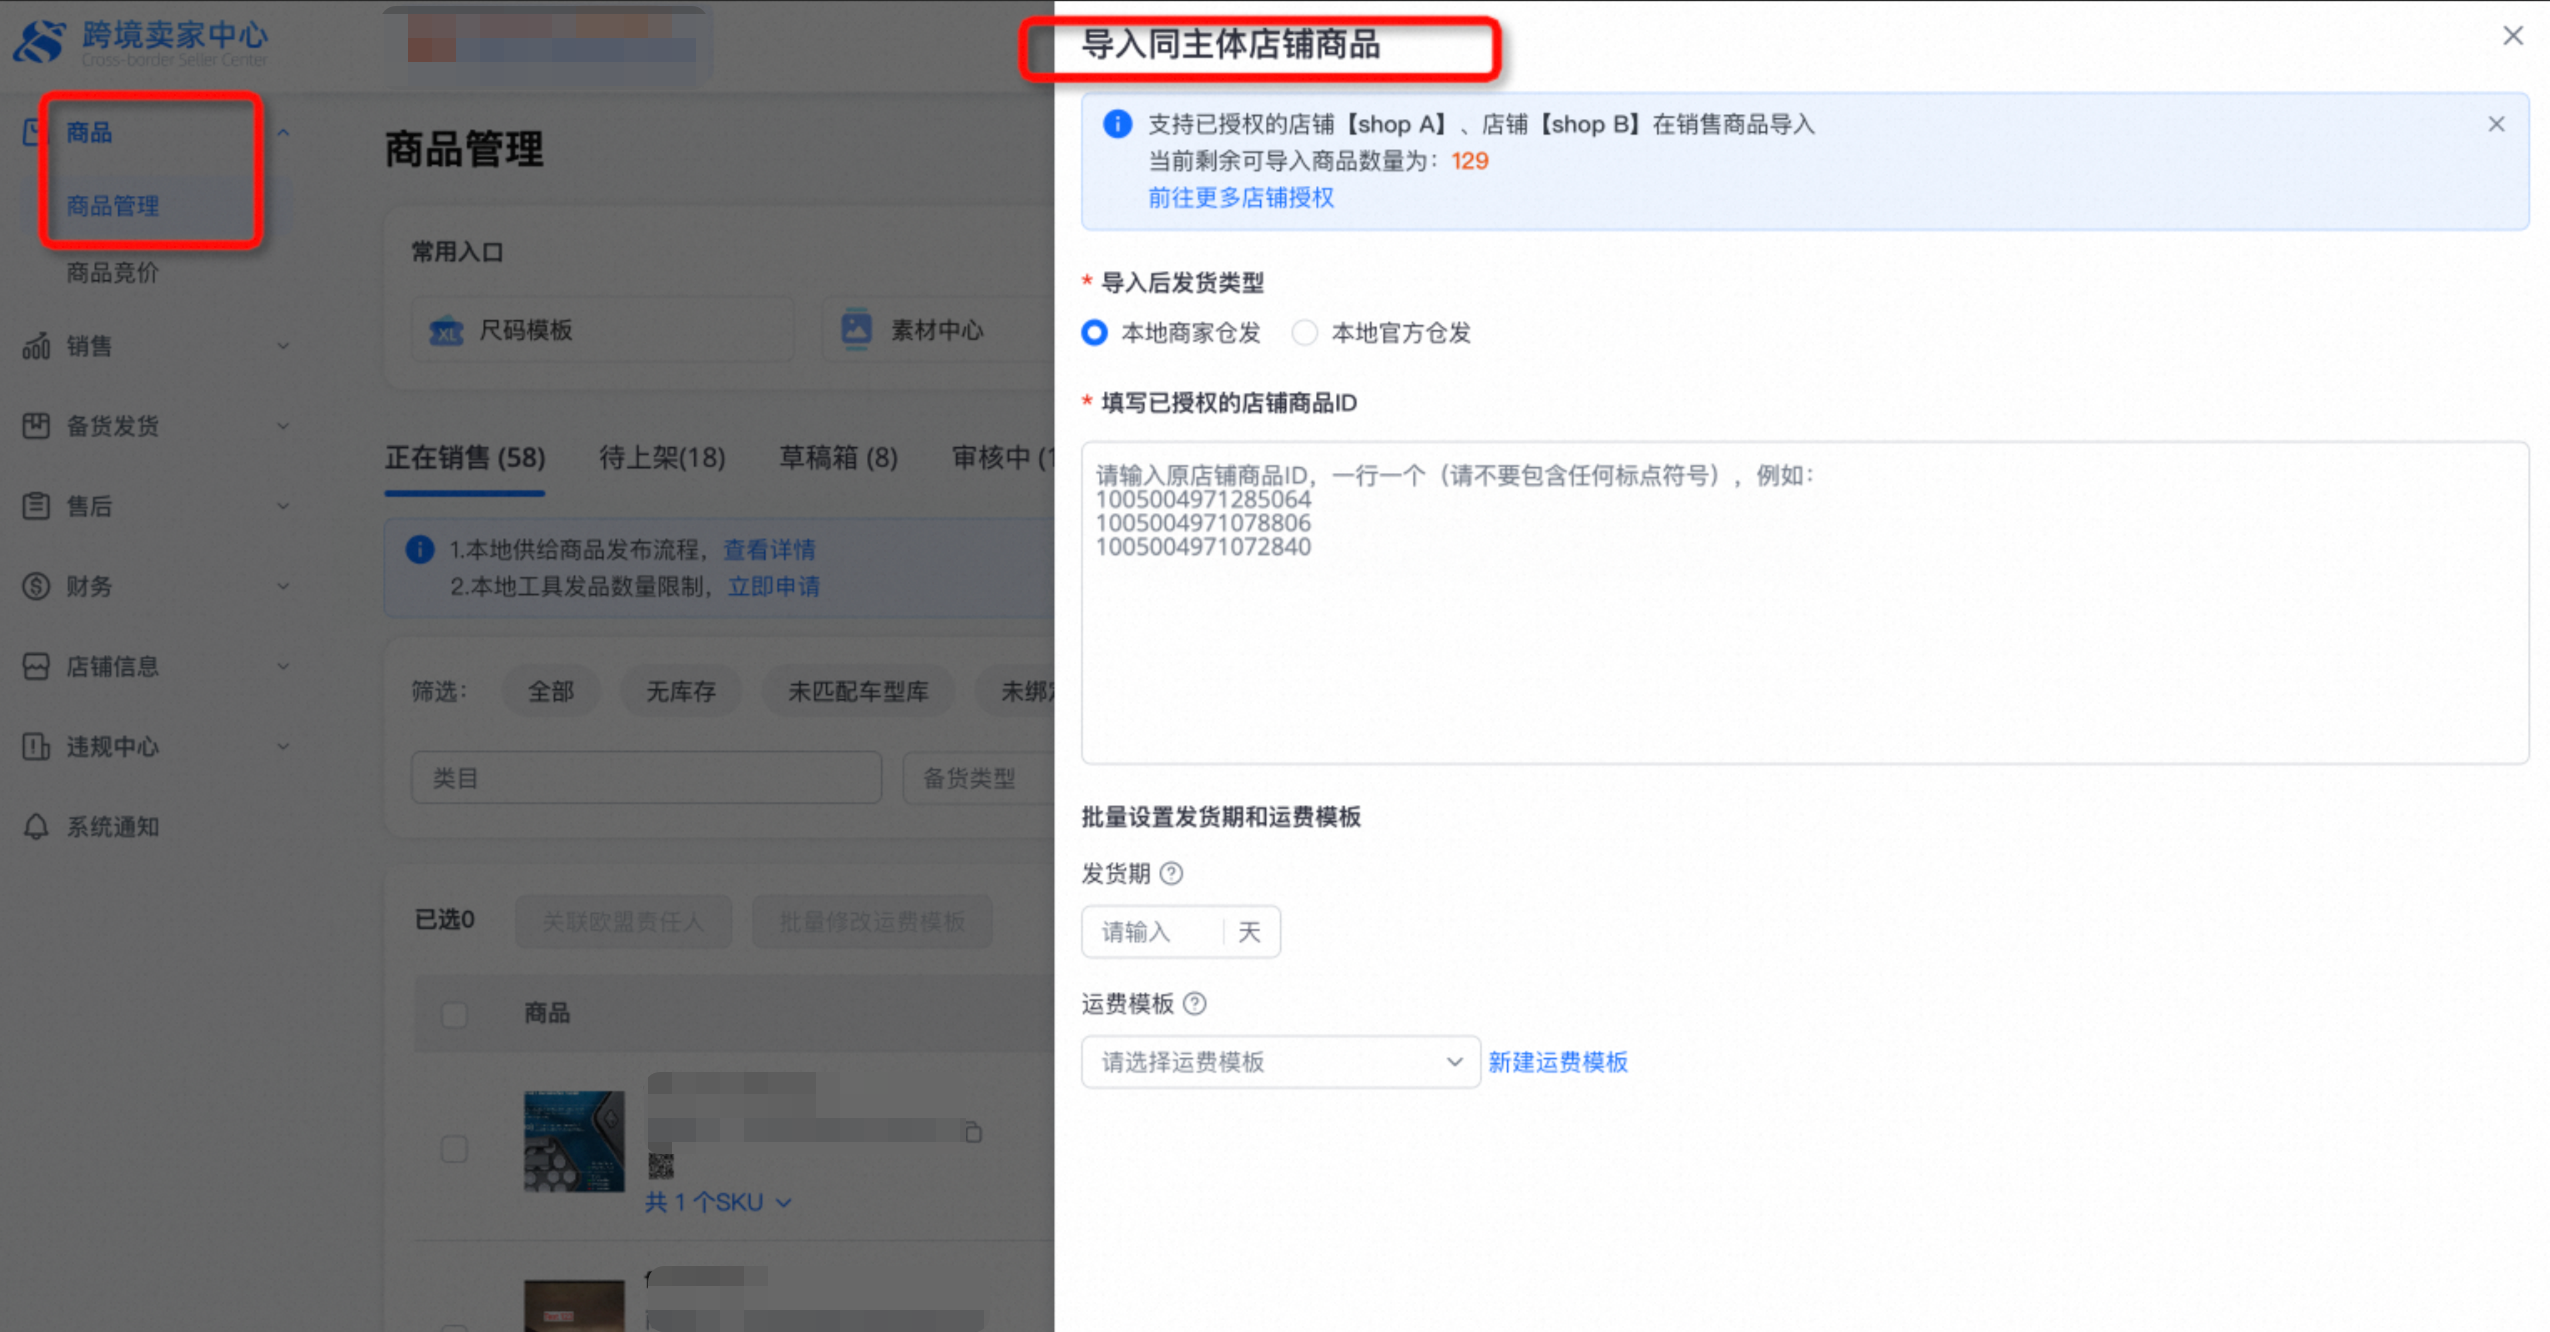Click the 违规中心 violation icon

[36, 747]
